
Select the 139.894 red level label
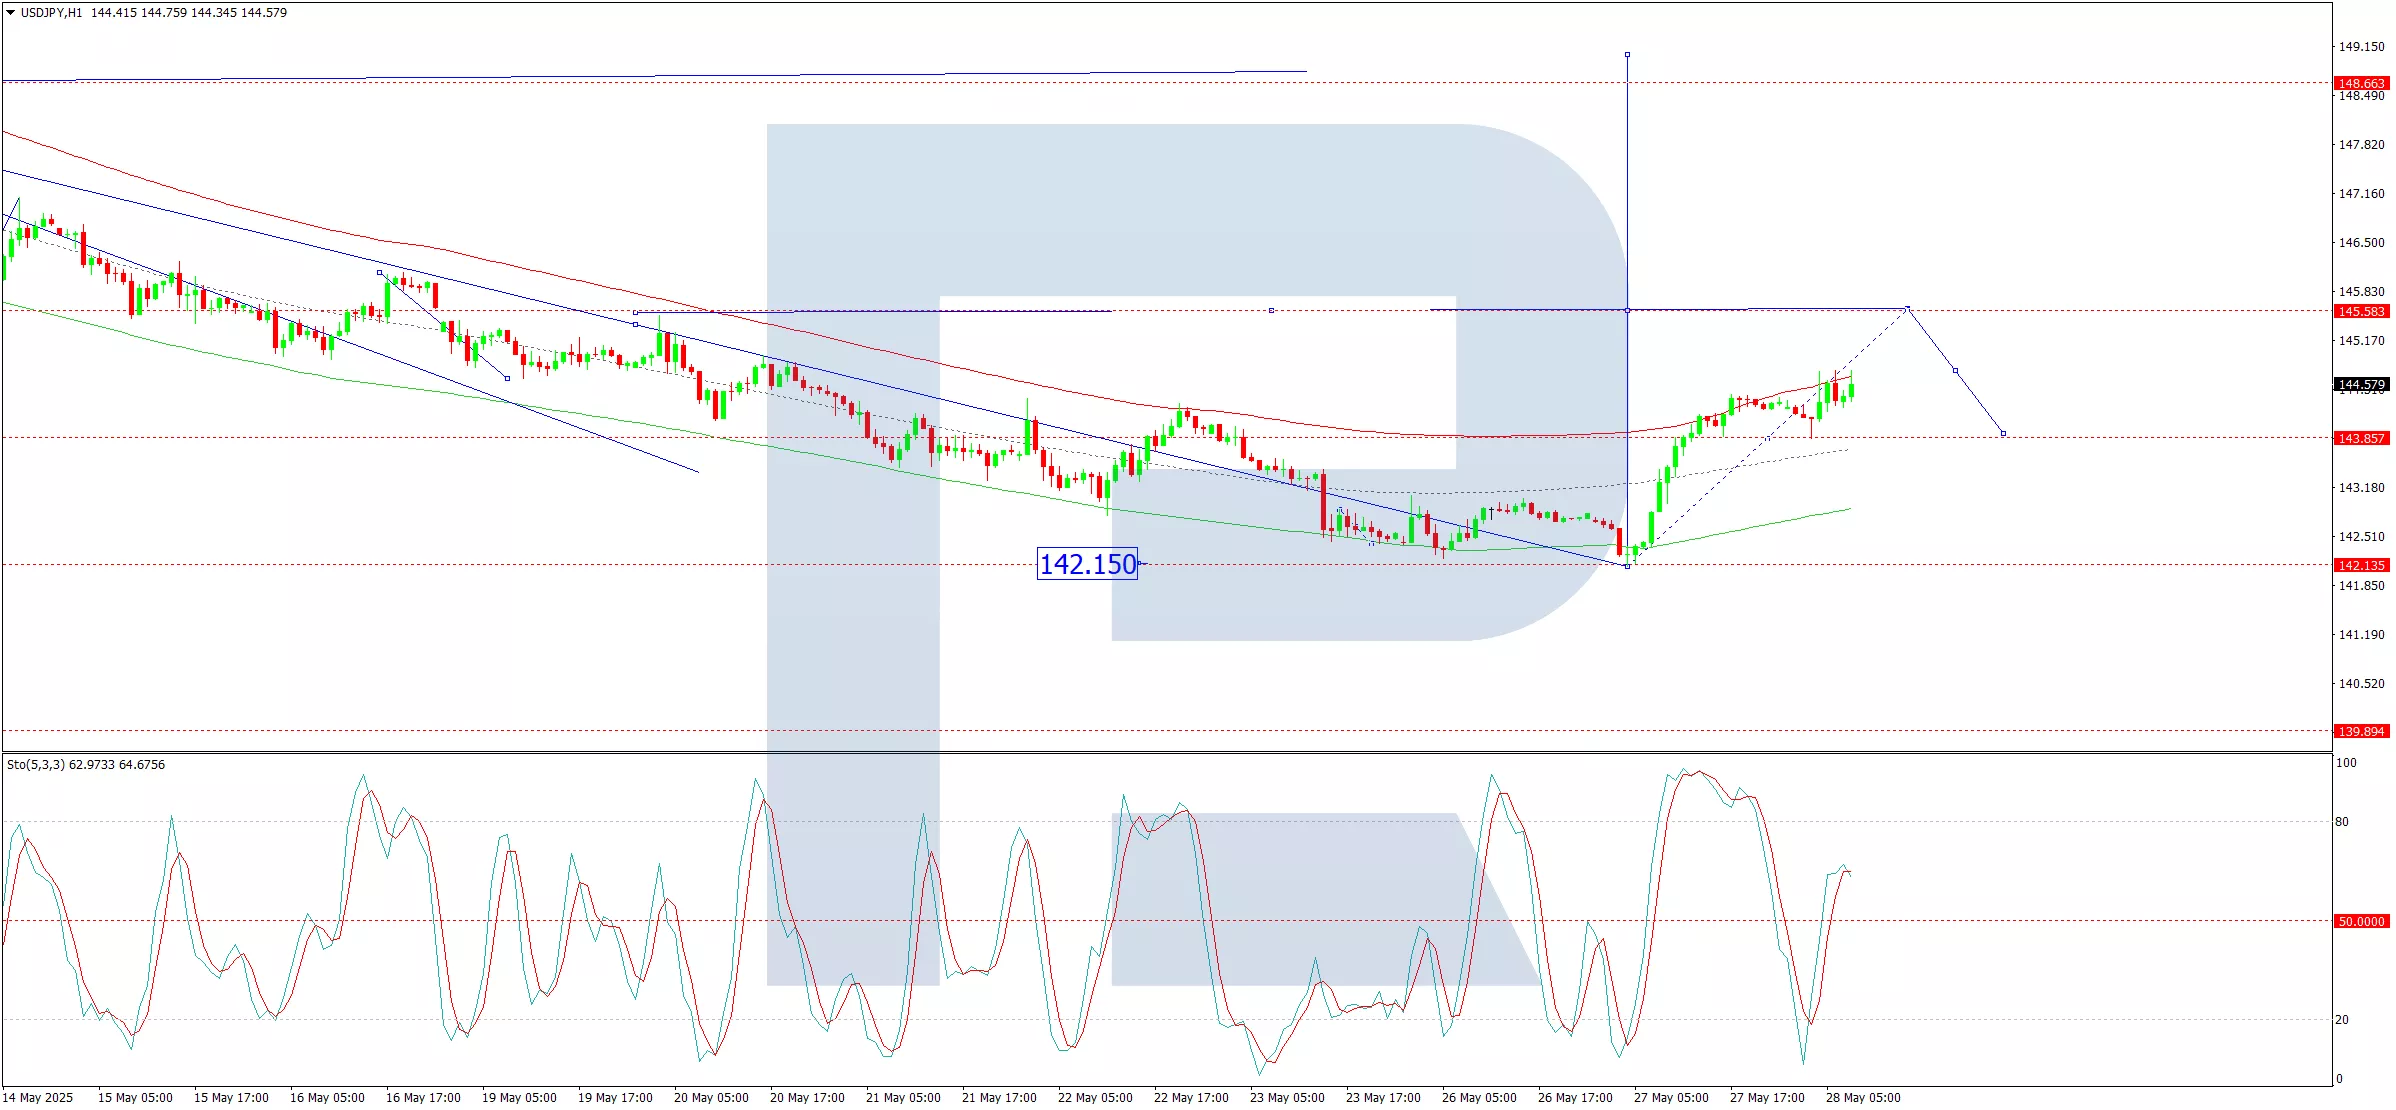2361,732
